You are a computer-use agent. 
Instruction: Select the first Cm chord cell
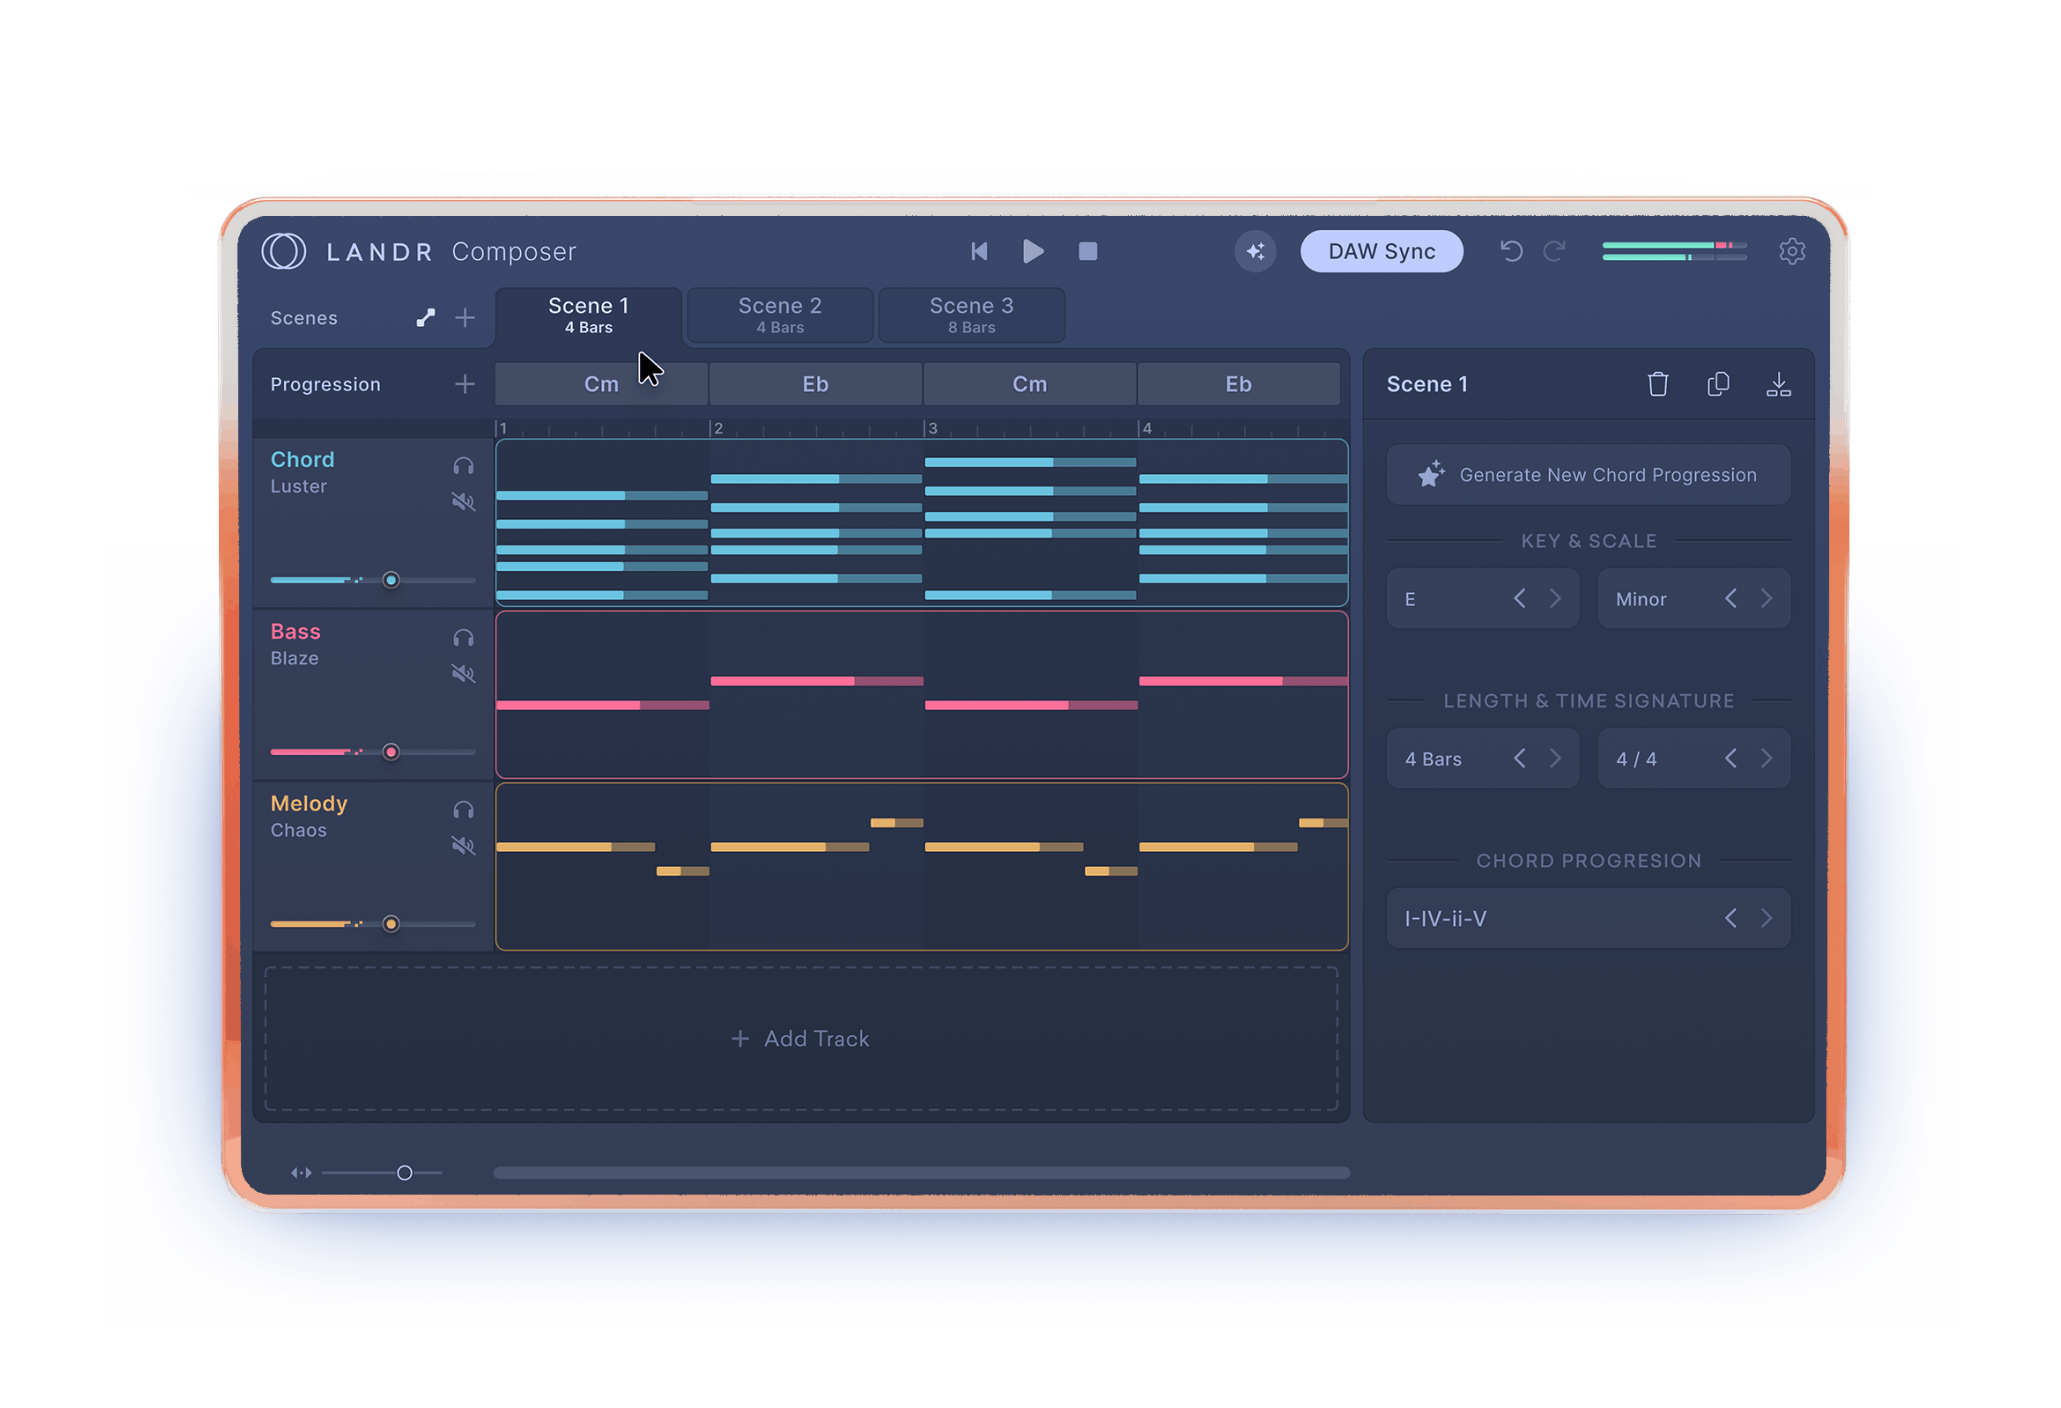(601, 383)
